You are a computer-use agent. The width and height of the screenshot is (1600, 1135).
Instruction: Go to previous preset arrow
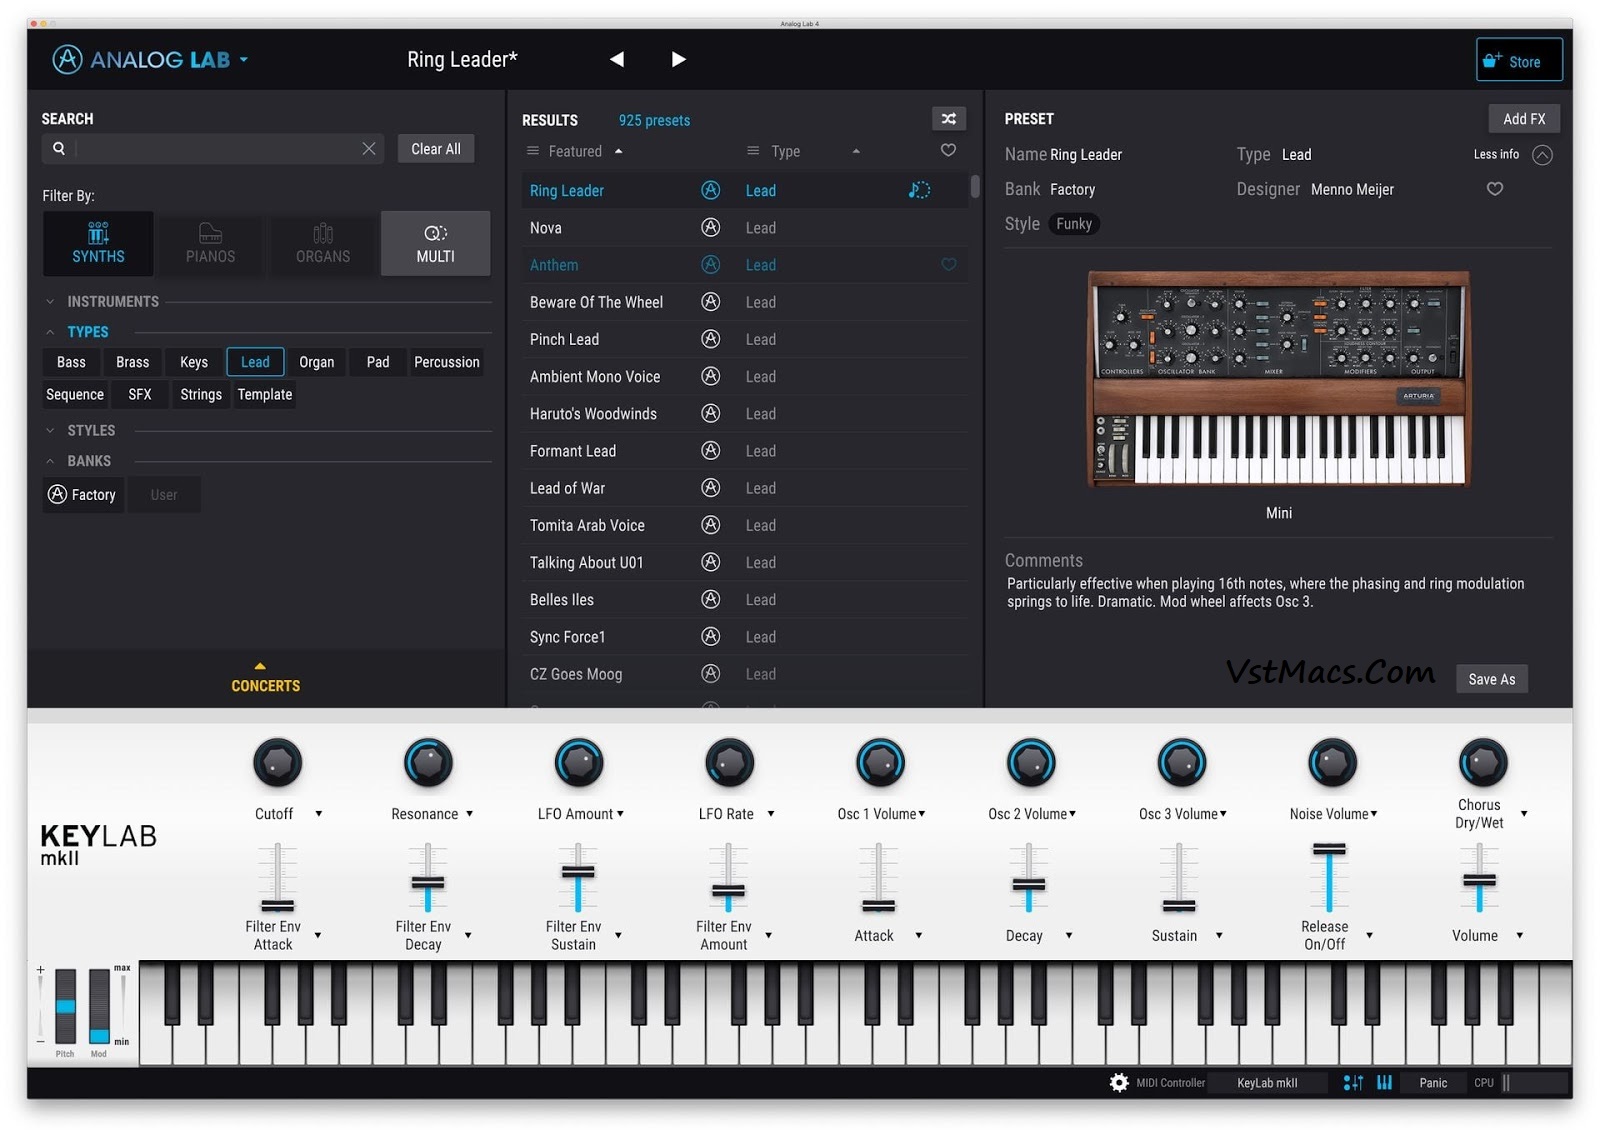617,59
